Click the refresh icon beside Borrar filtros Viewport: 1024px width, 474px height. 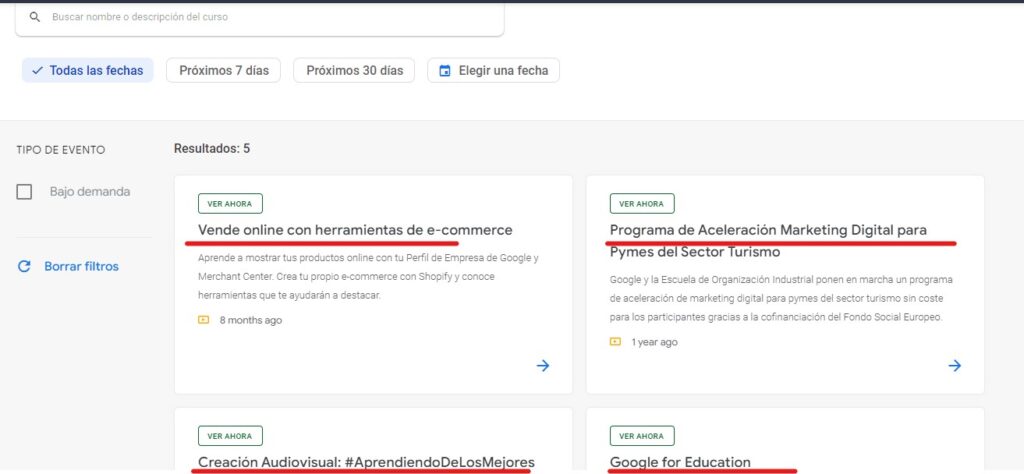click(25, 267)
